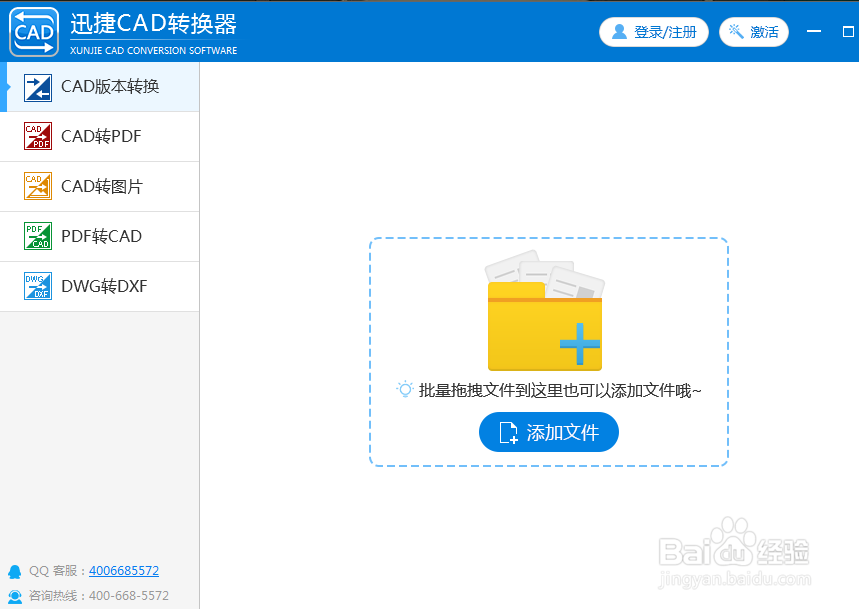Image resolution: width=859 pixels, height=609 pixels.
Task: Click the 迅捷CAD转换器 title text
Action: tap(153, 24)
